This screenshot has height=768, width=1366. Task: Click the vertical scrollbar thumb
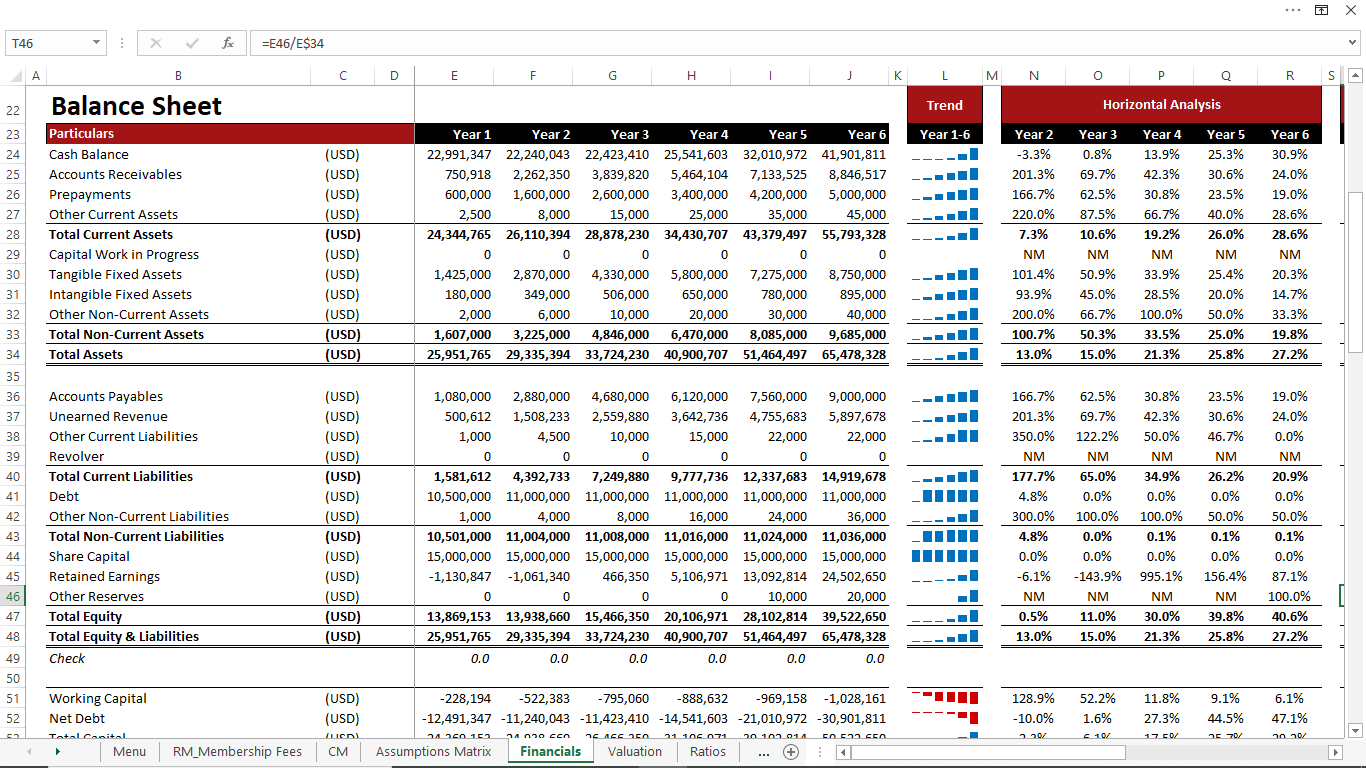point(1356,272)
